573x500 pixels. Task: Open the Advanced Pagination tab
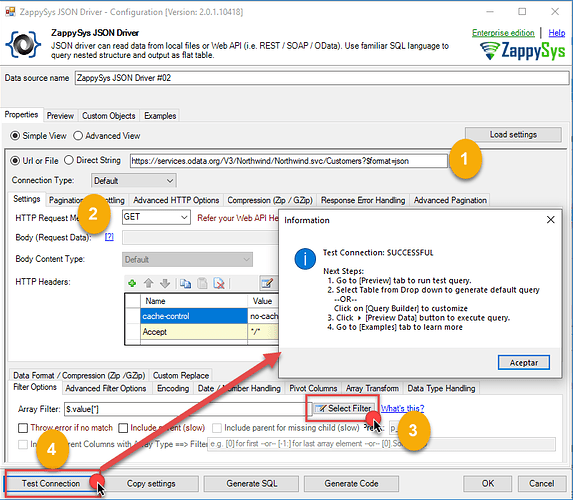coord(450,200)
